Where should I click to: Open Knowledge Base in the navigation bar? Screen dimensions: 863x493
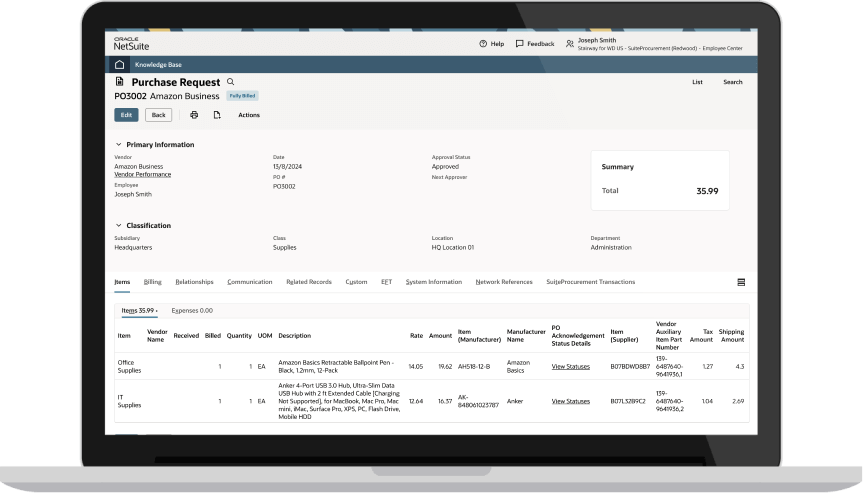click(x=158, y=64)
